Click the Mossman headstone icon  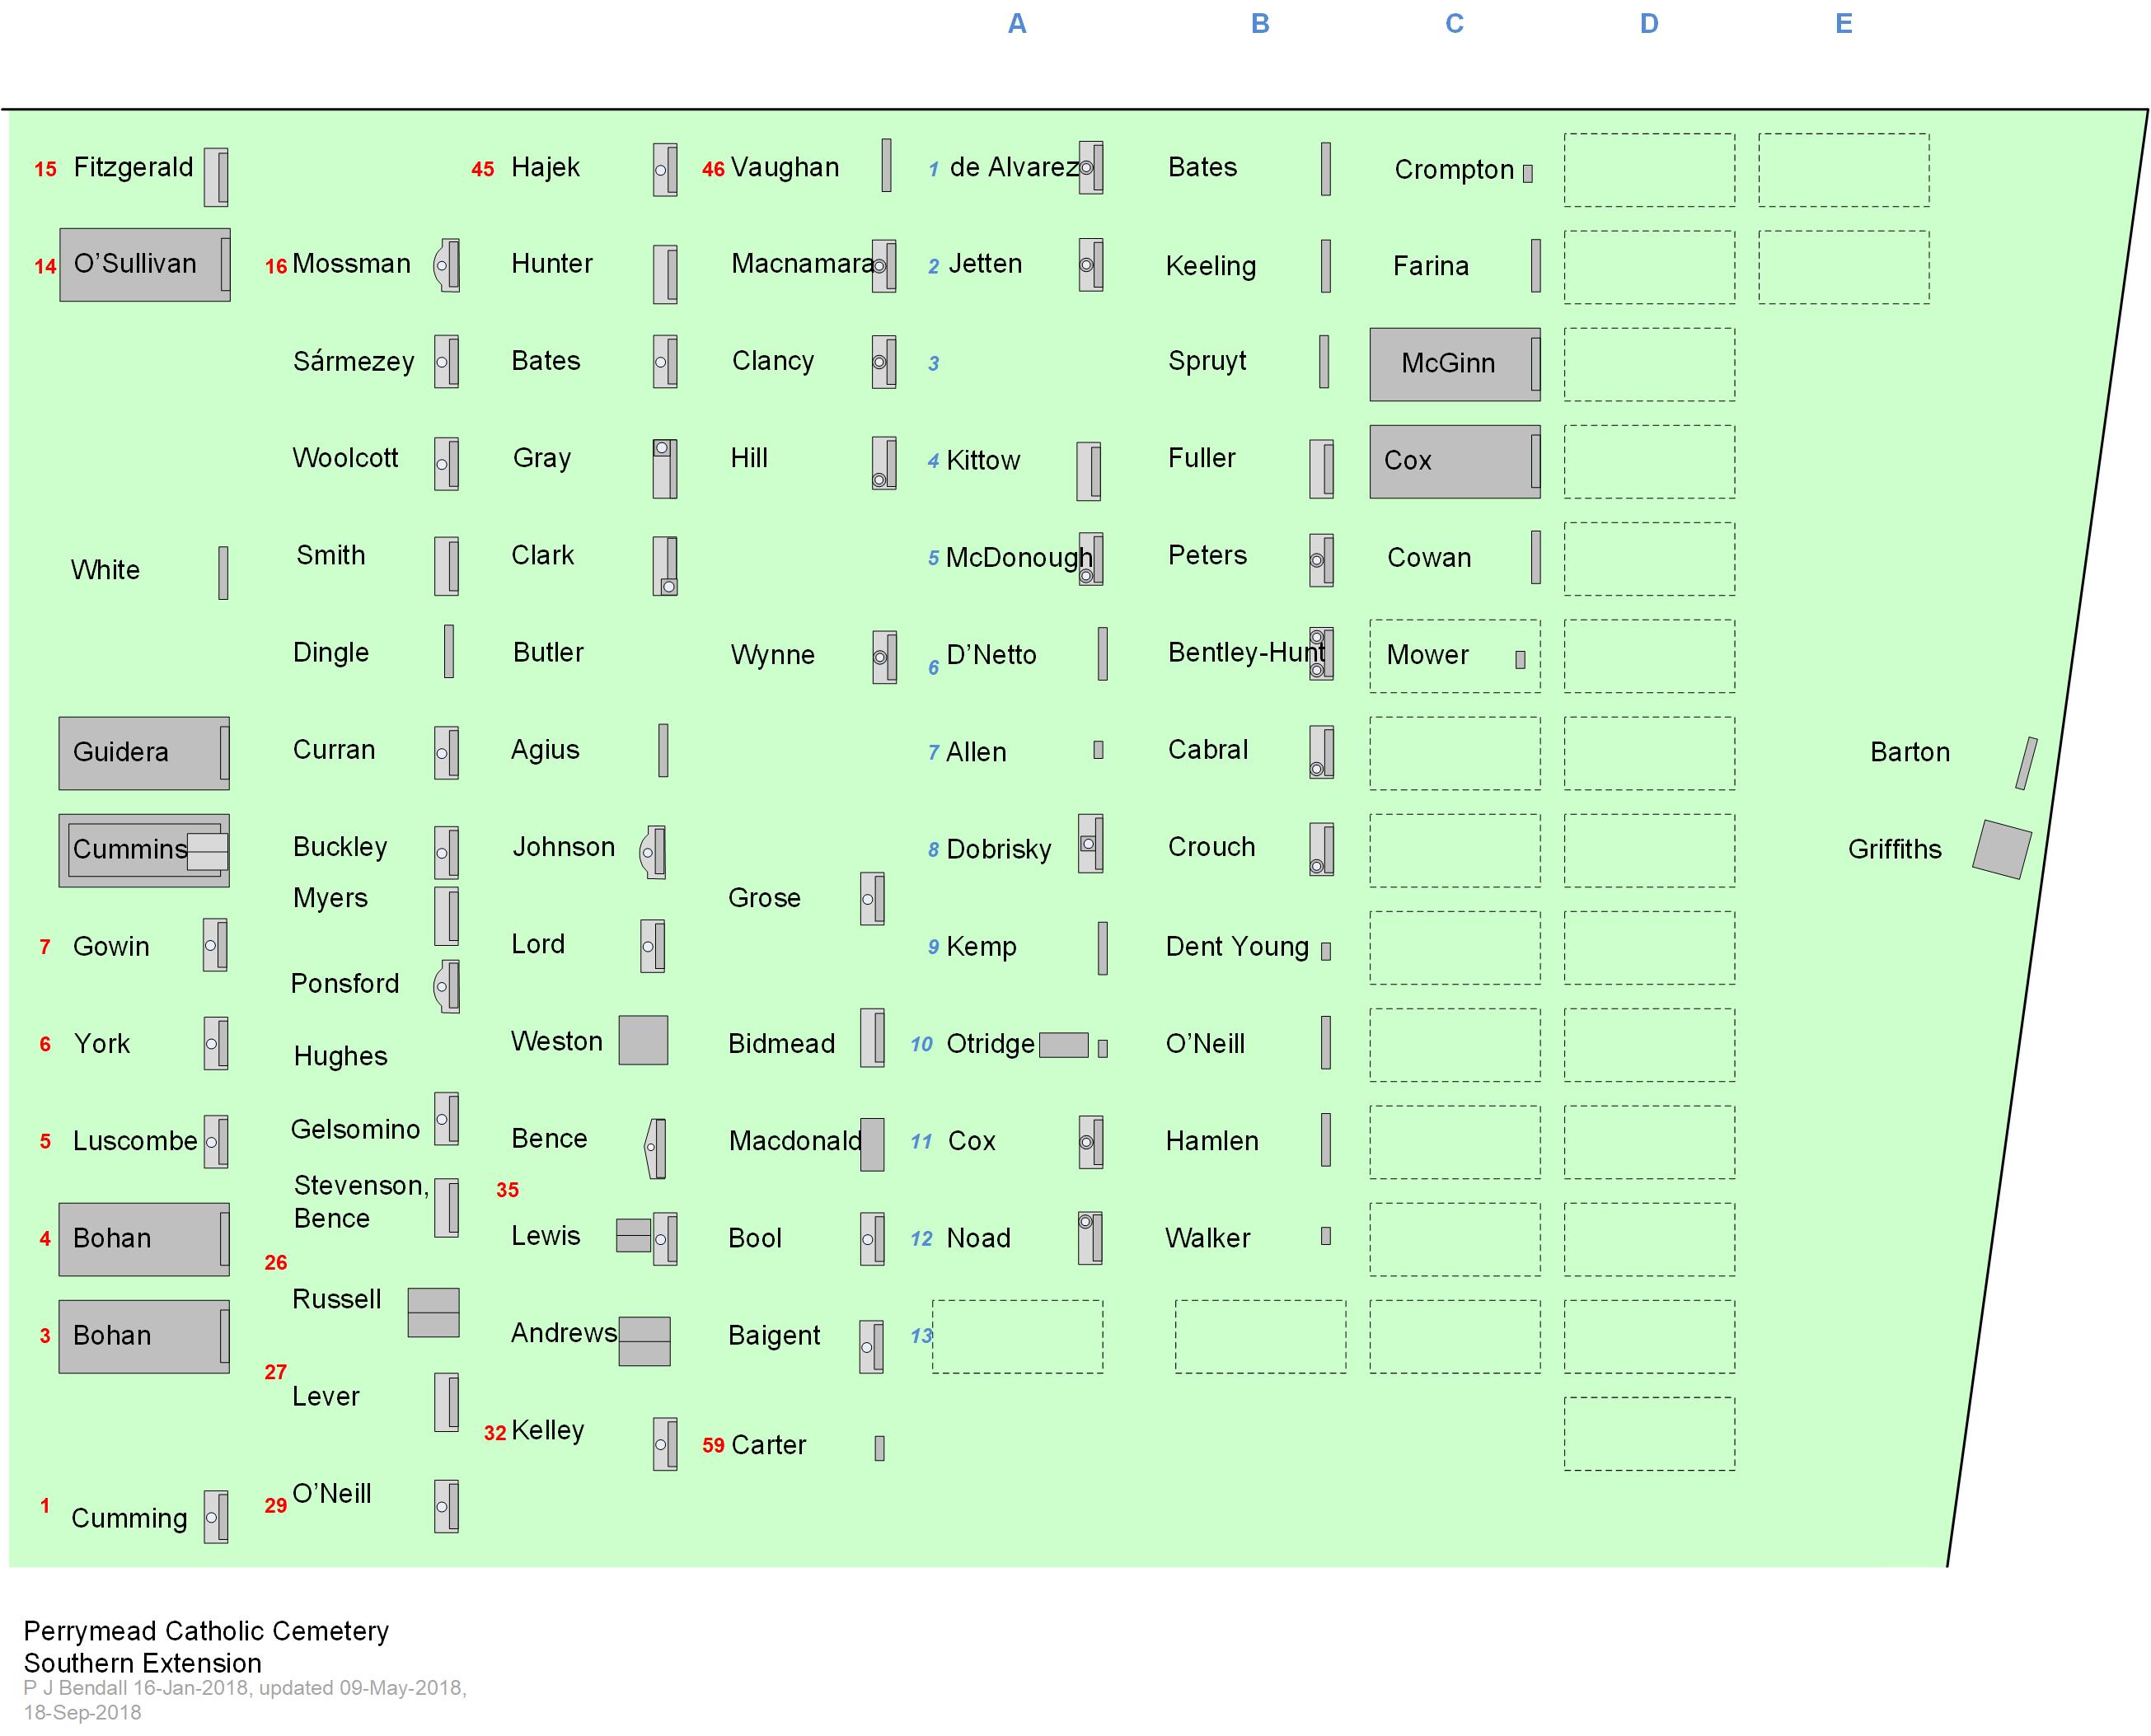tap(446, 265)
